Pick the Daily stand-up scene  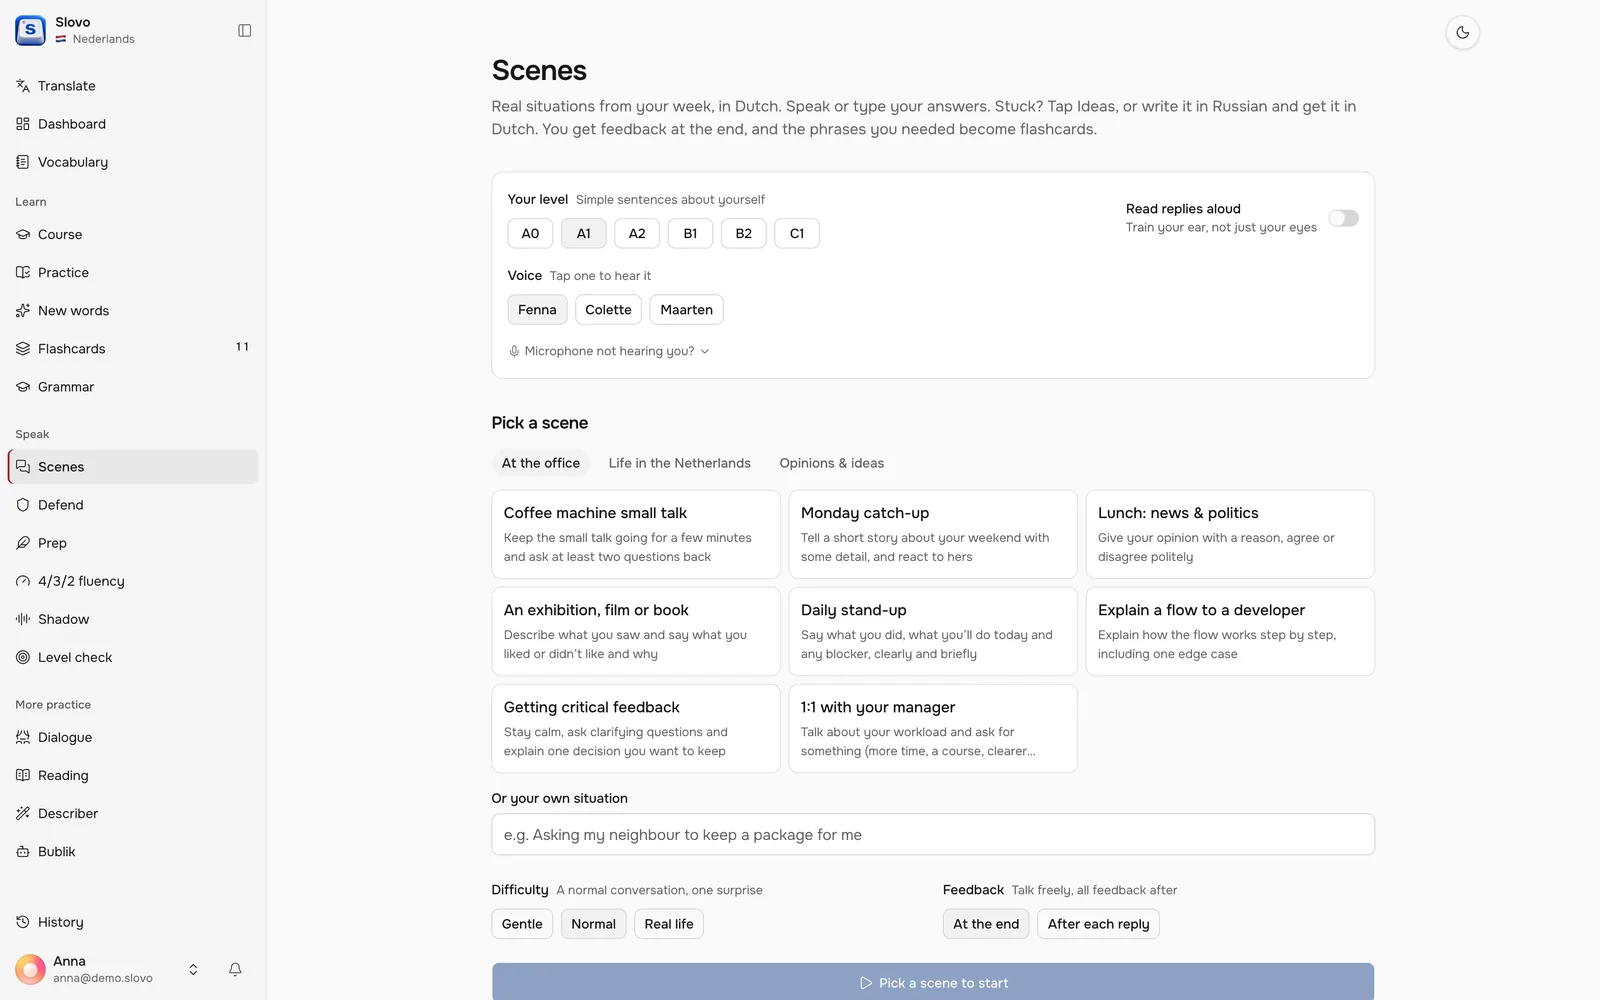point(933,631)
